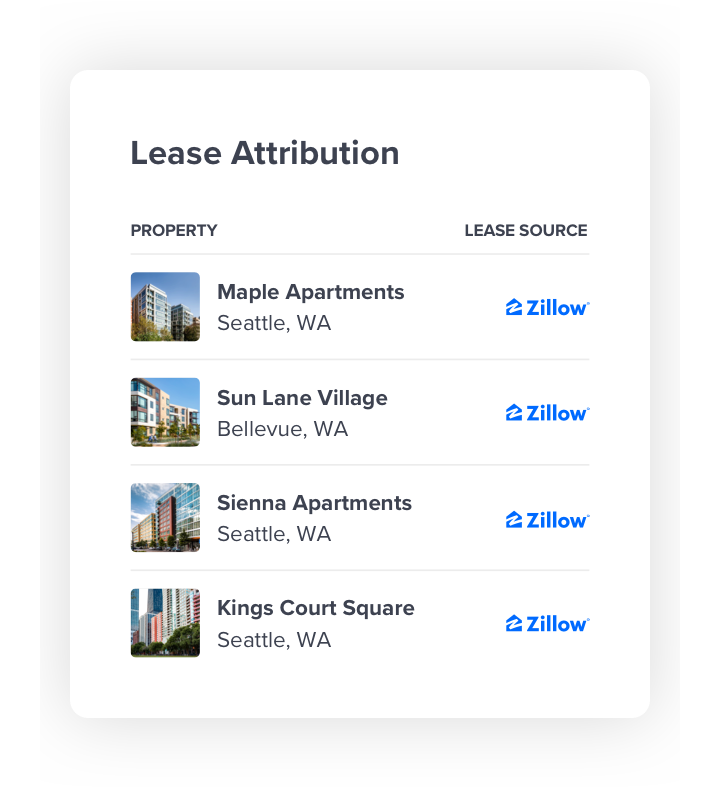Open the Kings Court Square building thumbnail
The width and height of the screenshot is (720, 788).
coord(165,623)
